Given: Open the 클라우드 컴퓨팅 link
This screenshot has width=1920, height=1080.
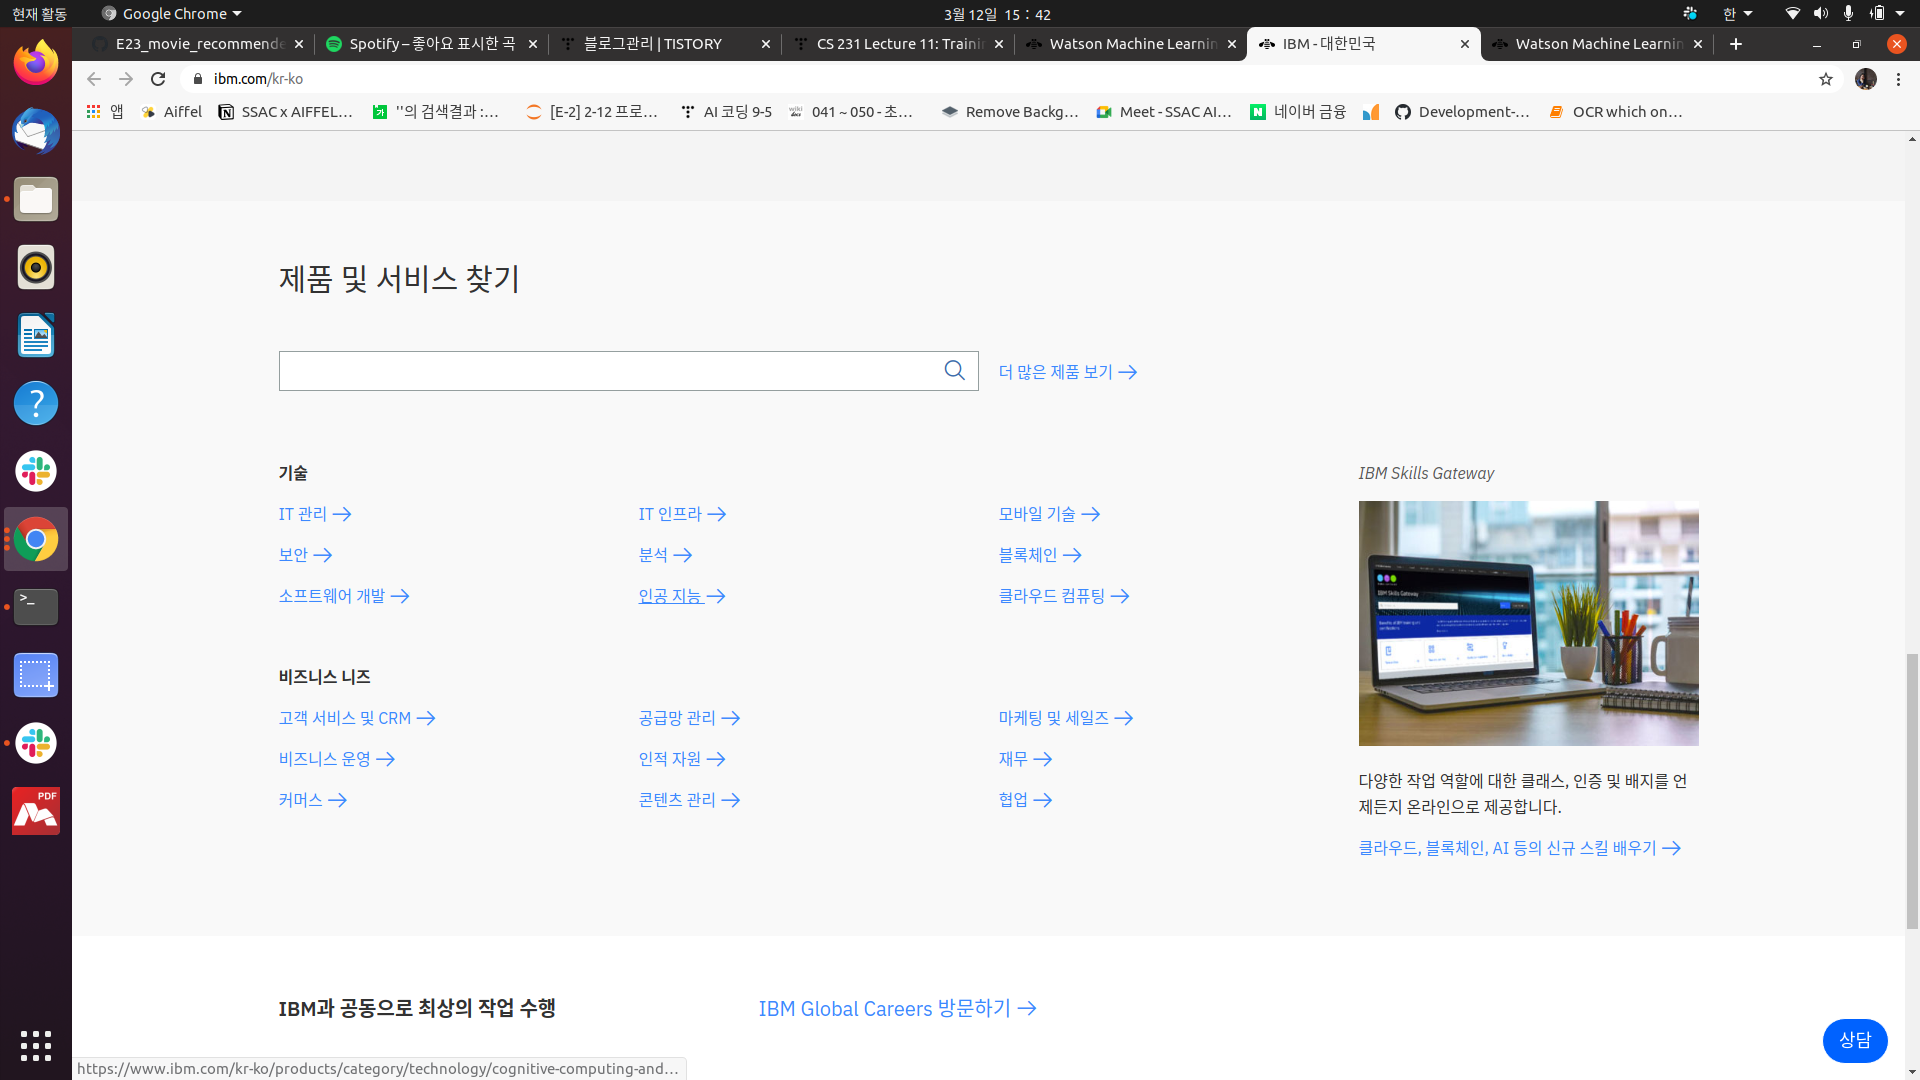Looking at the screenshot, I should coord(1064,596).
